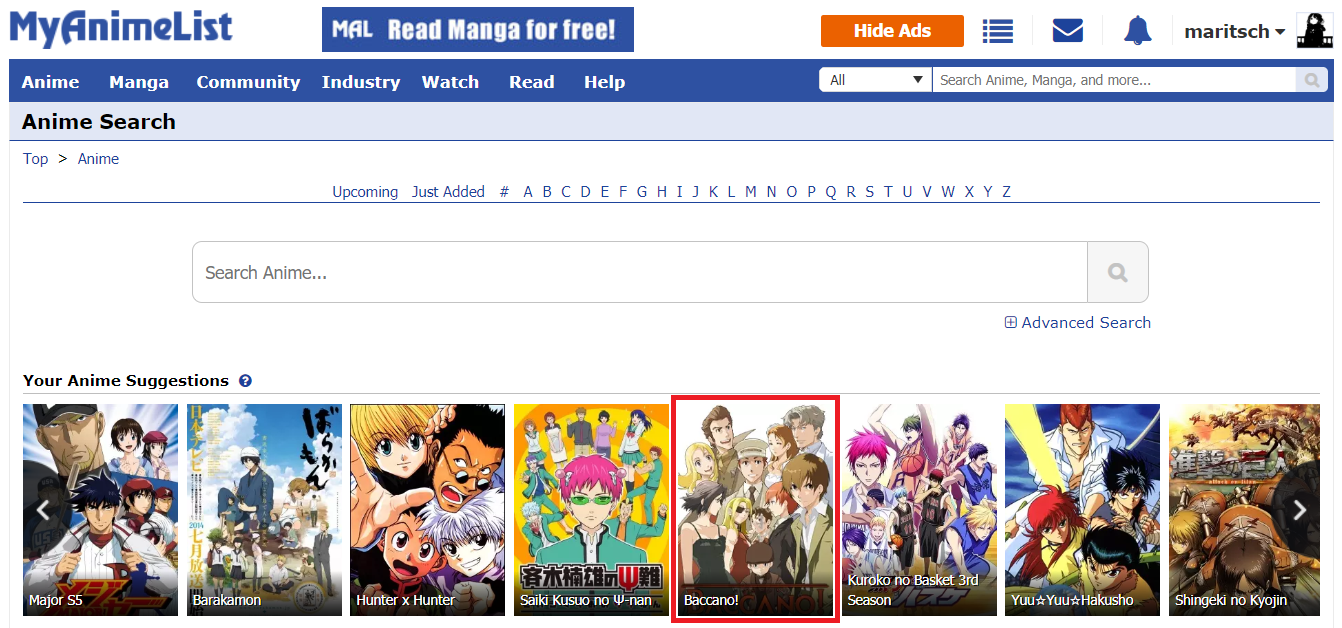Viewport: 1342px width, 628px height.
Task: Click the top bar search magnifier button
Action: pos(1312,80)
